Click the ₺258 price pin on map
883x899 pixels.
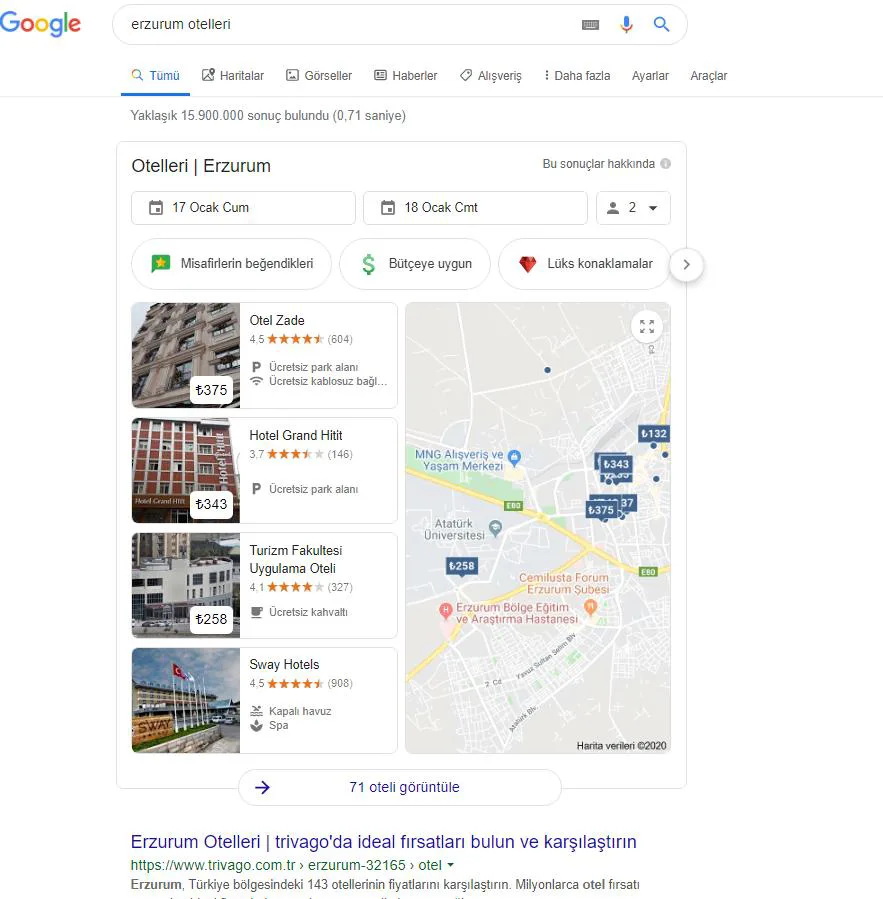[462, 566]
